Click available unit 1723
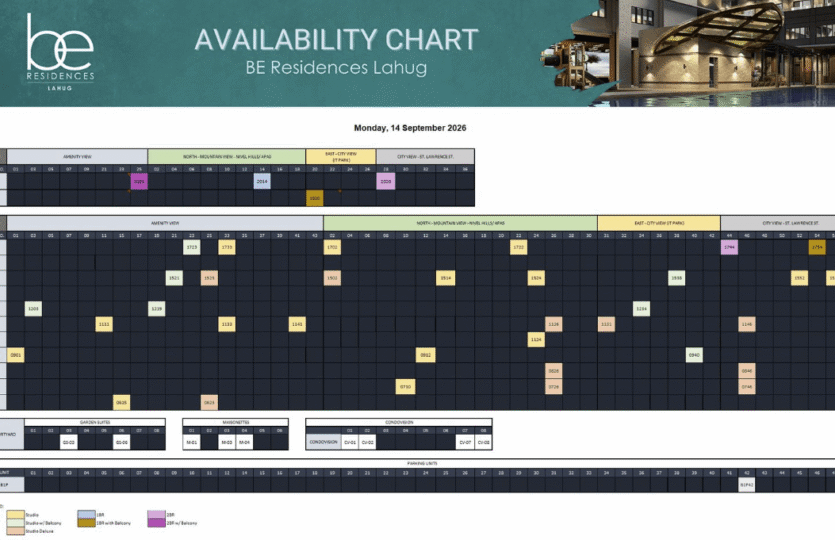This screenshot has width=835, height=540. (x=192, y=247)
